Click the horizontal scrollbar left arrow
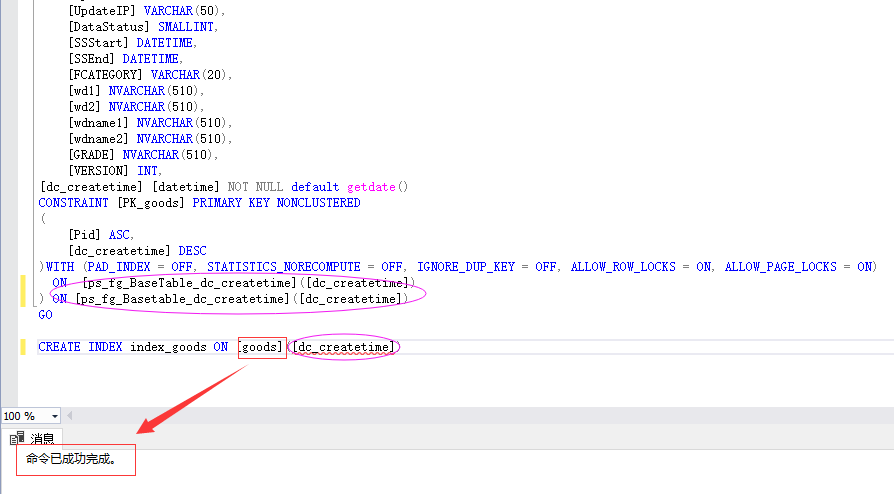The height and width of the screenshot is (494, 894). [x=70, y=416]
